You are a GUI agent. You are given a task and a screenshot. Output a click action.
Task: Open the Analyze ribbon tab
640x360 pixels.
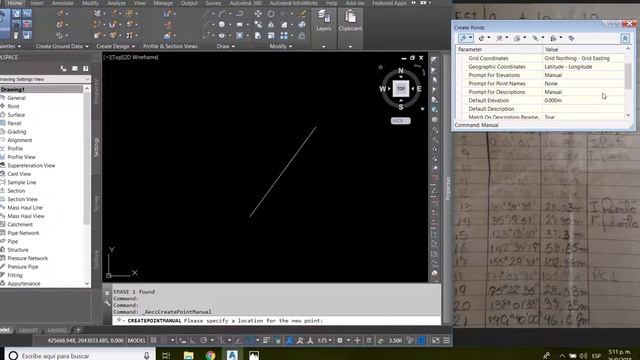click(117, 3)
